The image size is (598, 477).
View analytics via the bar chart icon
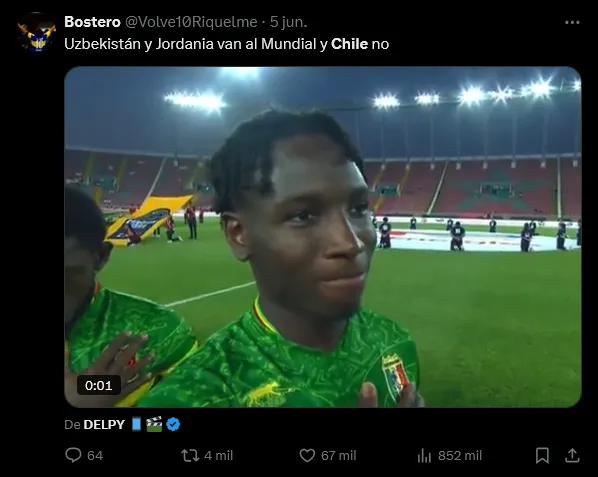click(x=424, y=455)
